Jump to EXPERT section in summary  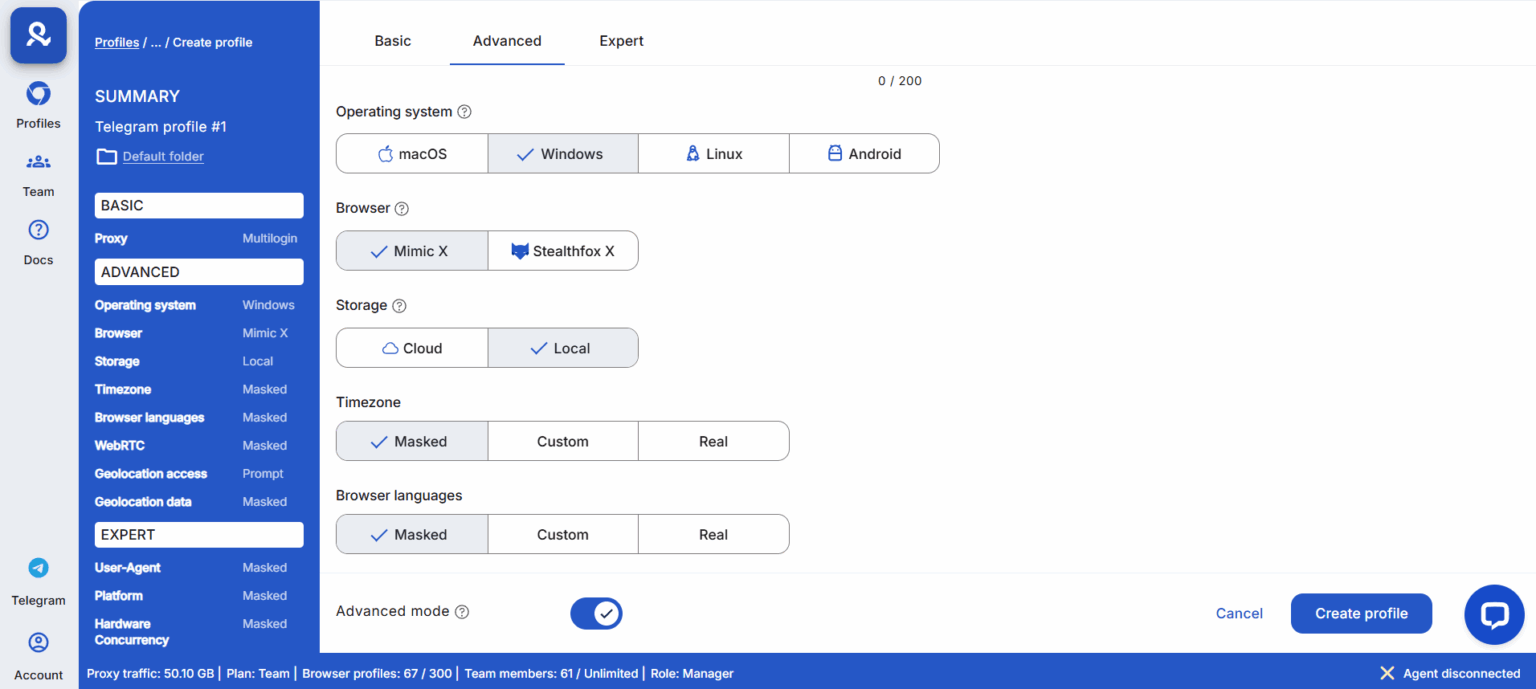[x=199, y=535]
